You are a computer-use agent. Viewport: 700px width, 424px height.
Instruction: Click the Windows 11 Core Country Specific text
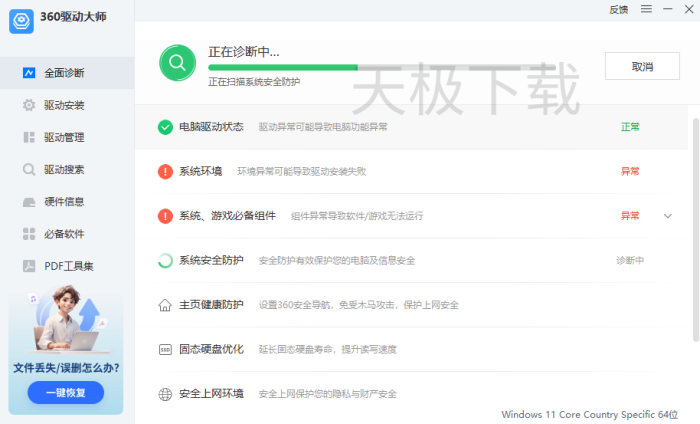click(x=590, y=415)
